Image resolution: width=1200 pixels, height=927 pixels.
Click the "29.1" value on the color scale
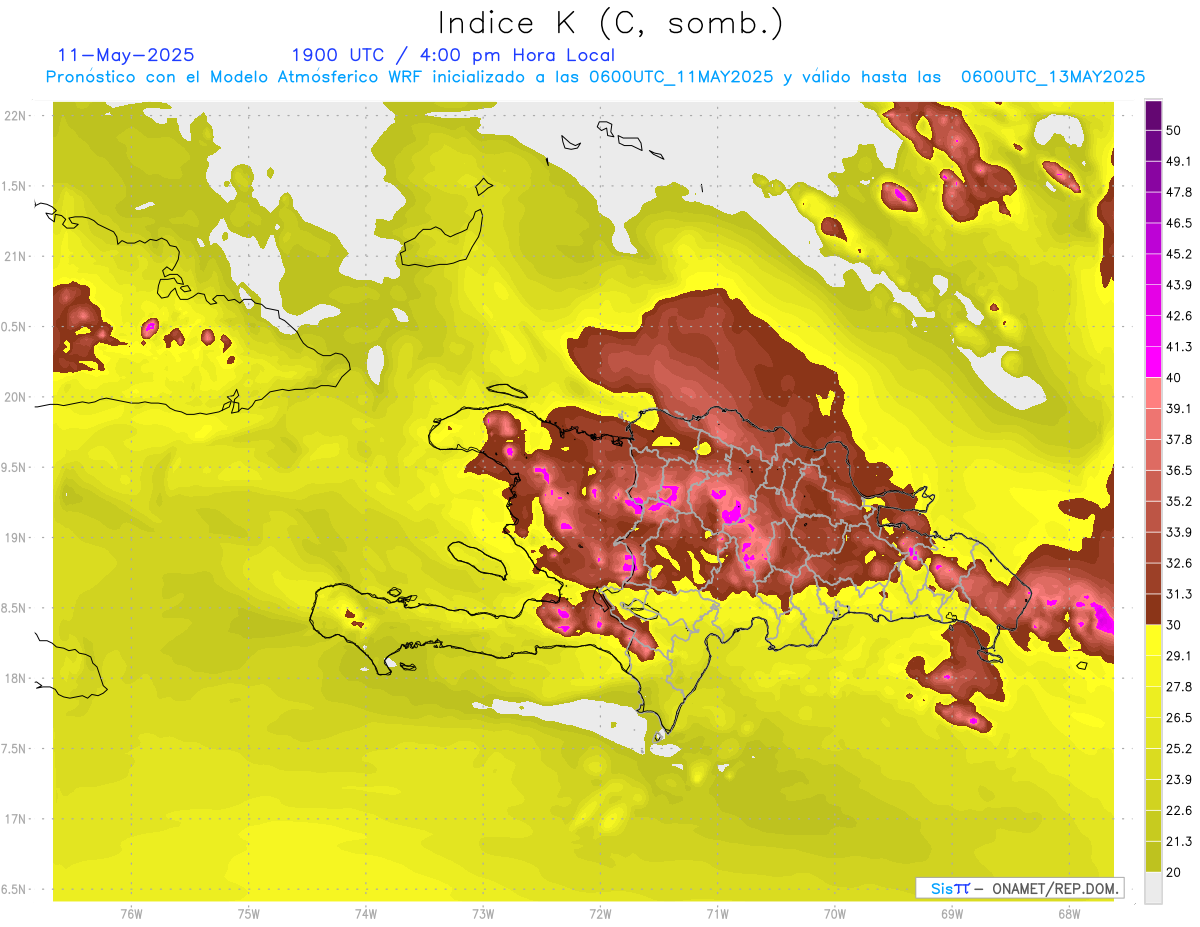pyautogui.click(x=1179, y=656)
